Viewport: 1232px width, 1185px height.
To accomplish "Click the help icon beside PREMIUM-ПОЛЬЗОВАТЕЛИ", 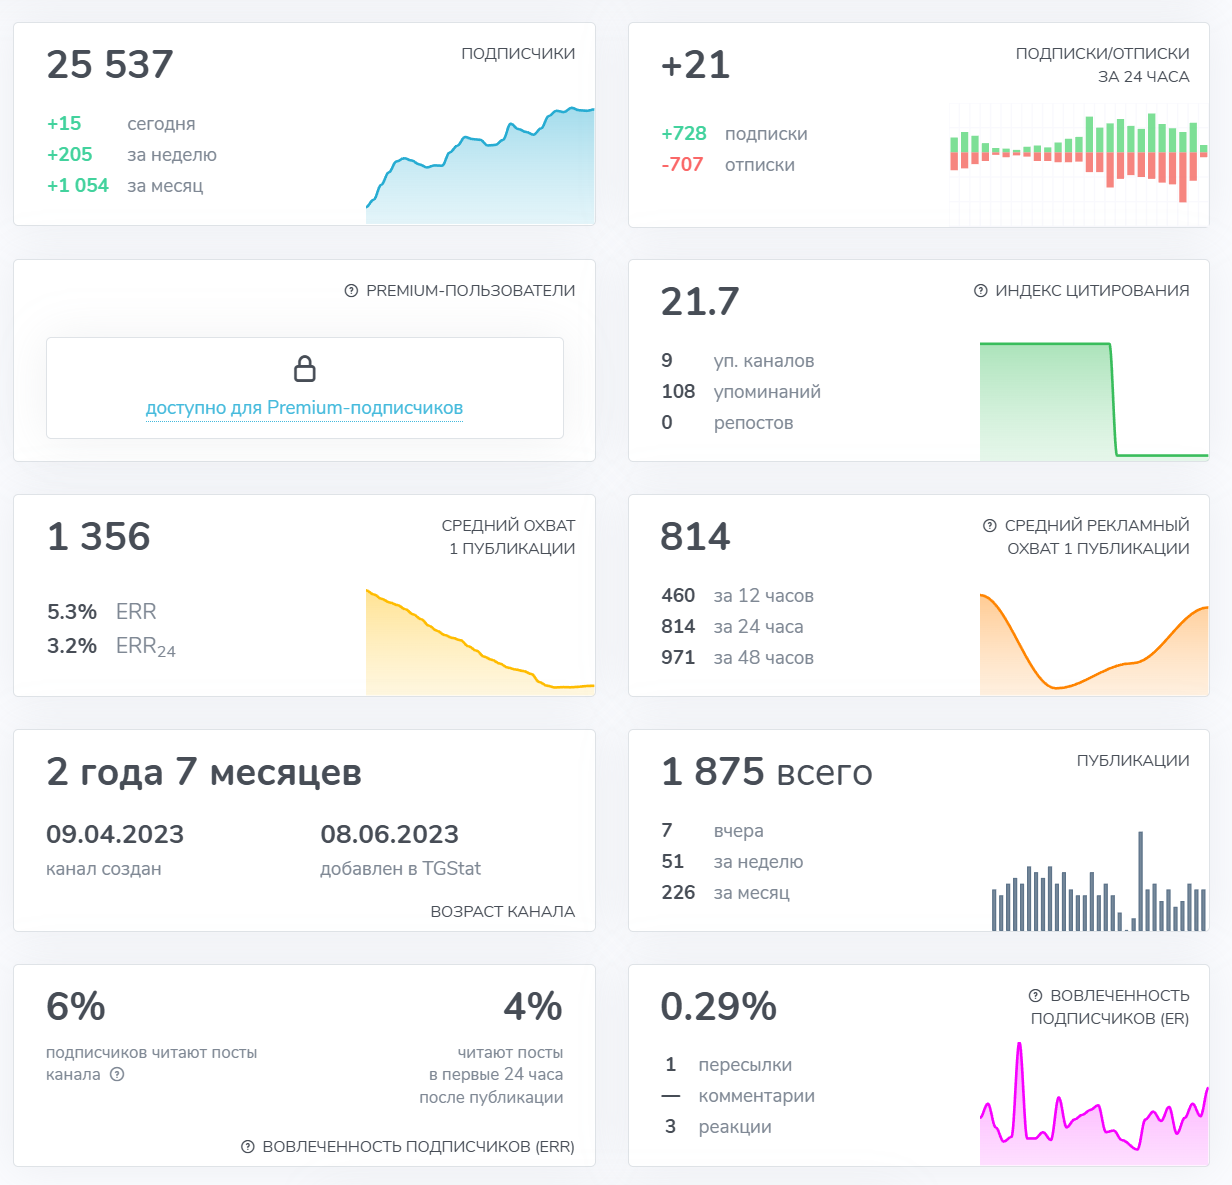I will click(351, 291).
